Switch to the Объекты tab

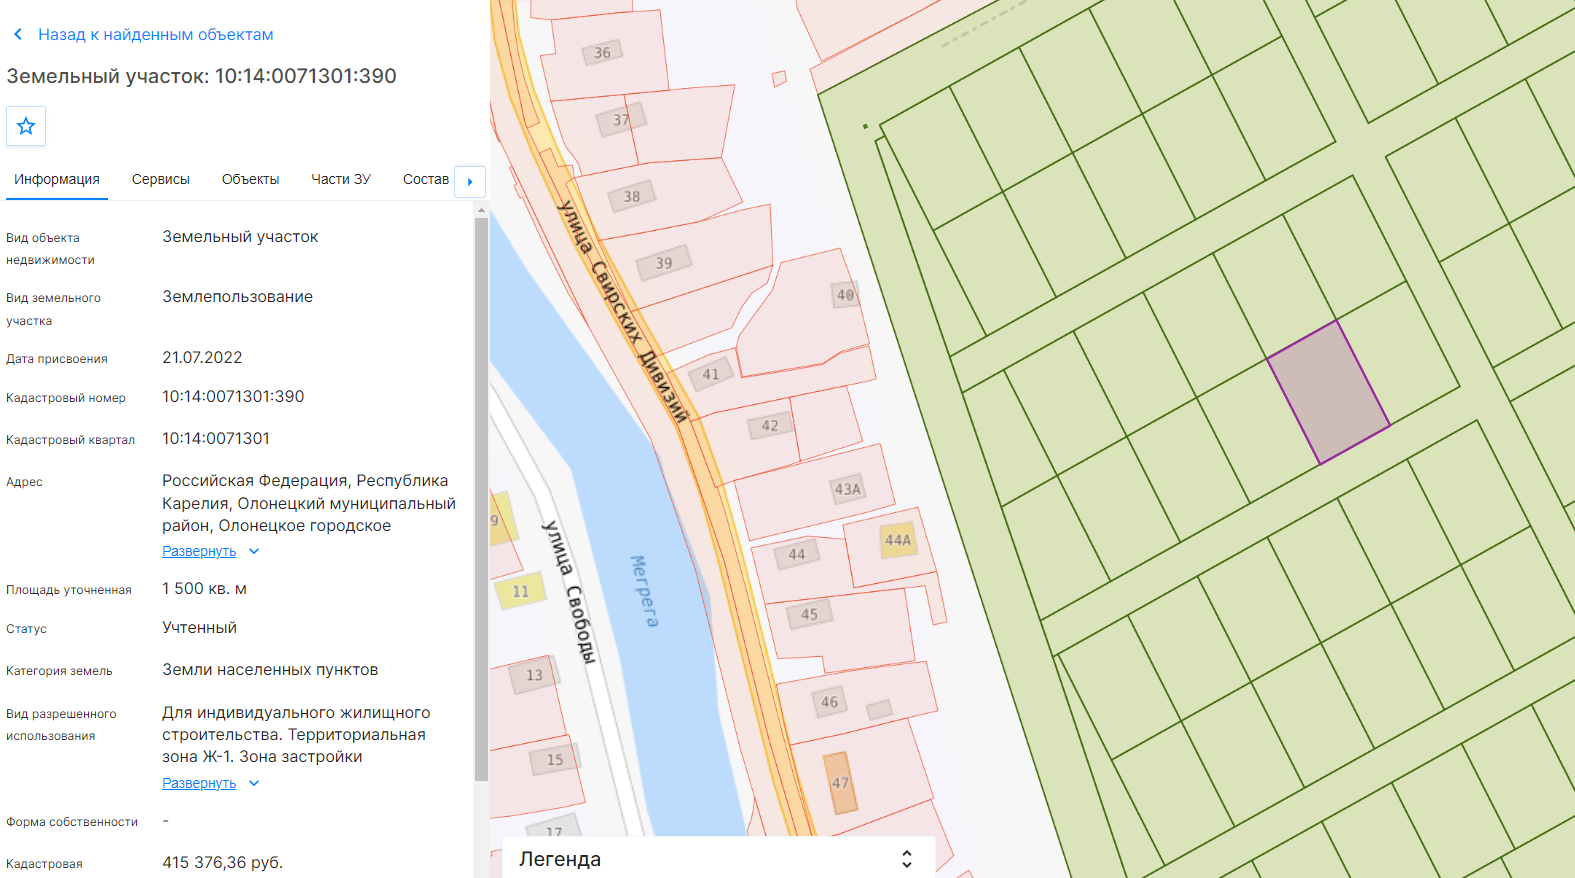click(250, 180)
